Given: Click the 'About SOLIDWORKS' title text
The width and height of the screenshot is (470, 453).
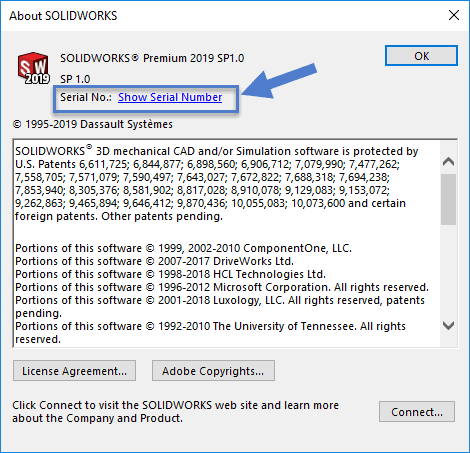Looking at the screenshot, I should 63,16.
